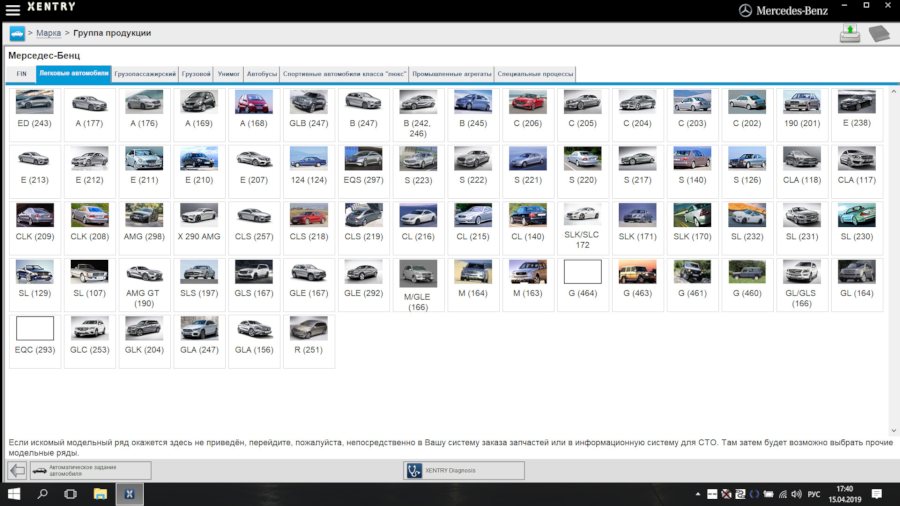Pick the G (463) model

click(x=637, y=285)
